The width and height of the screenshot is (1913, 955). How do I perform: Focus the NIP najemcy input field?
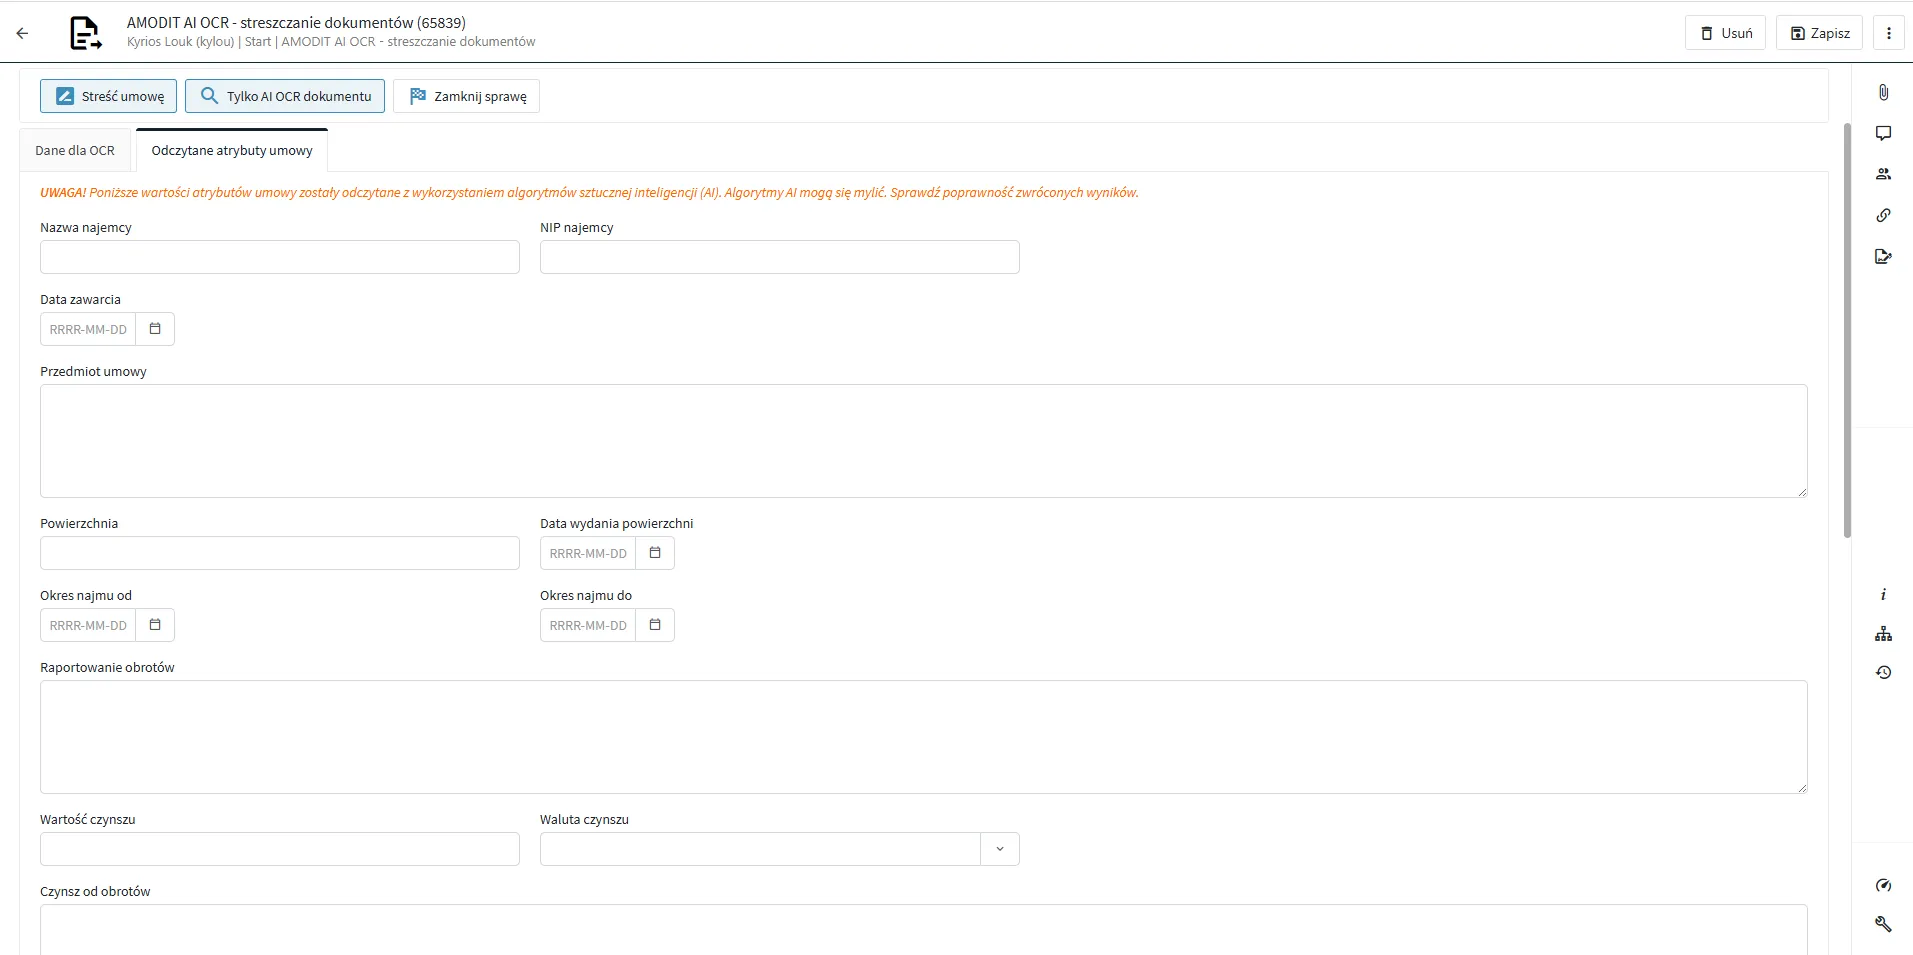(x=780, y=257)
